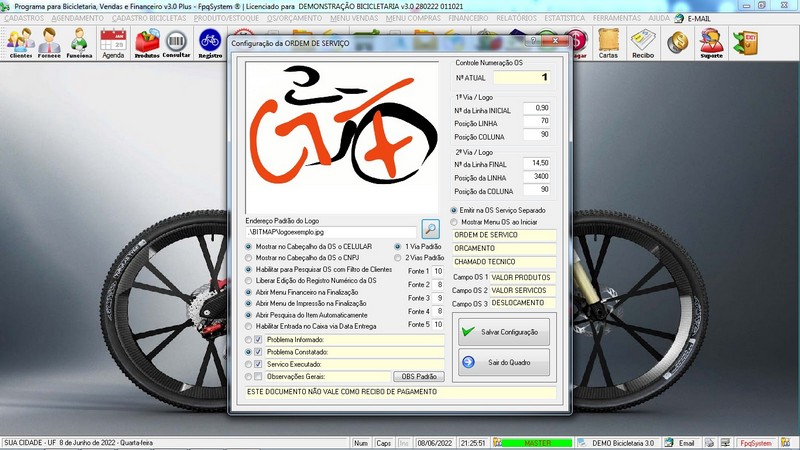Click the Exit door toolbar icon

pos(745,43)
